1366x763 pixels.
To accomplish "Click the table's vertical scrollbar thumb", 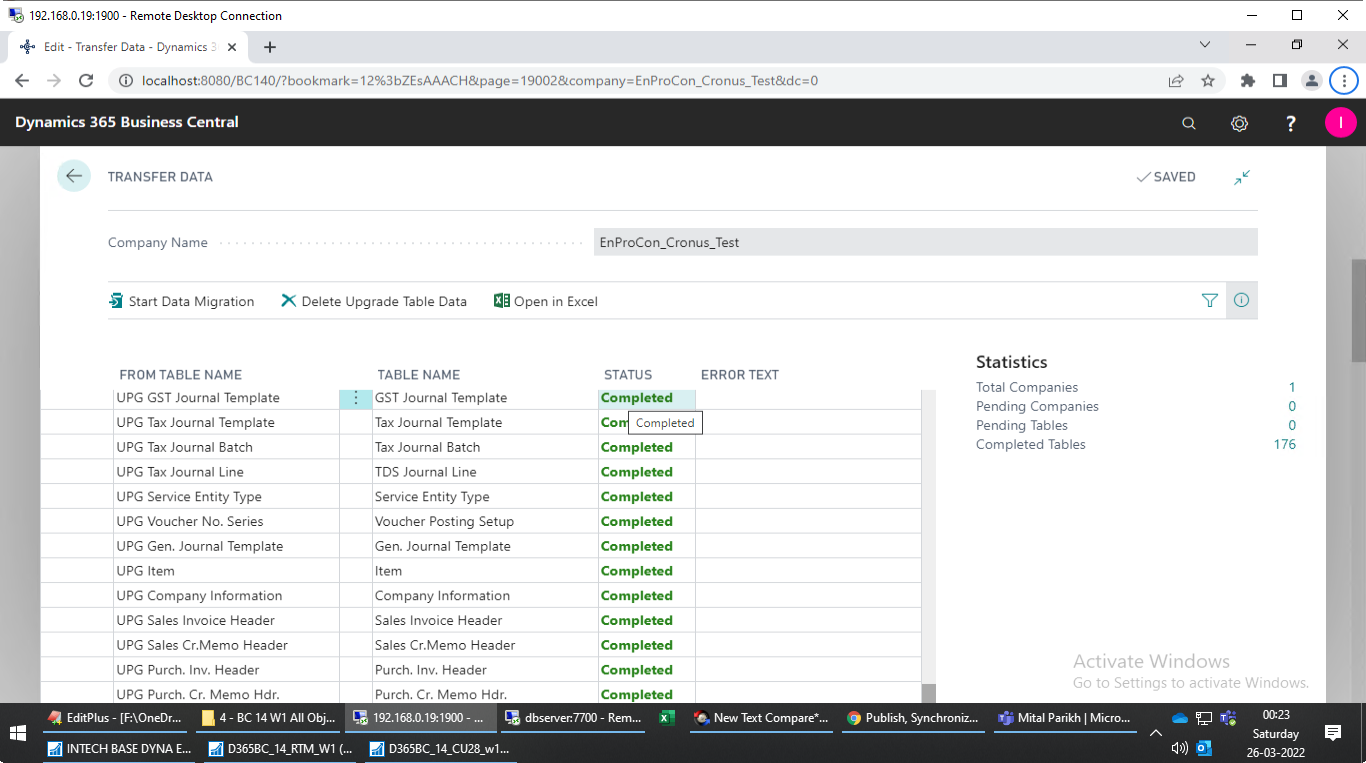I will 928,693.
